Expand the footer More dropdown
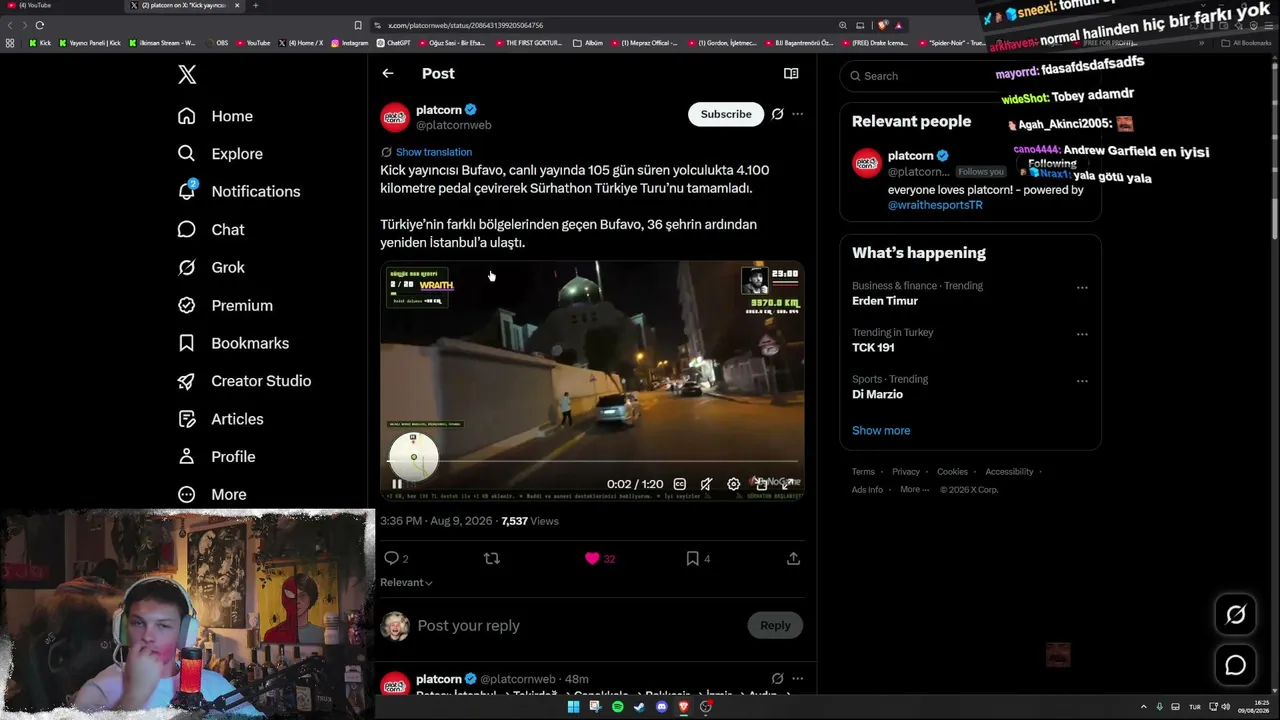 tap(914, 490)
